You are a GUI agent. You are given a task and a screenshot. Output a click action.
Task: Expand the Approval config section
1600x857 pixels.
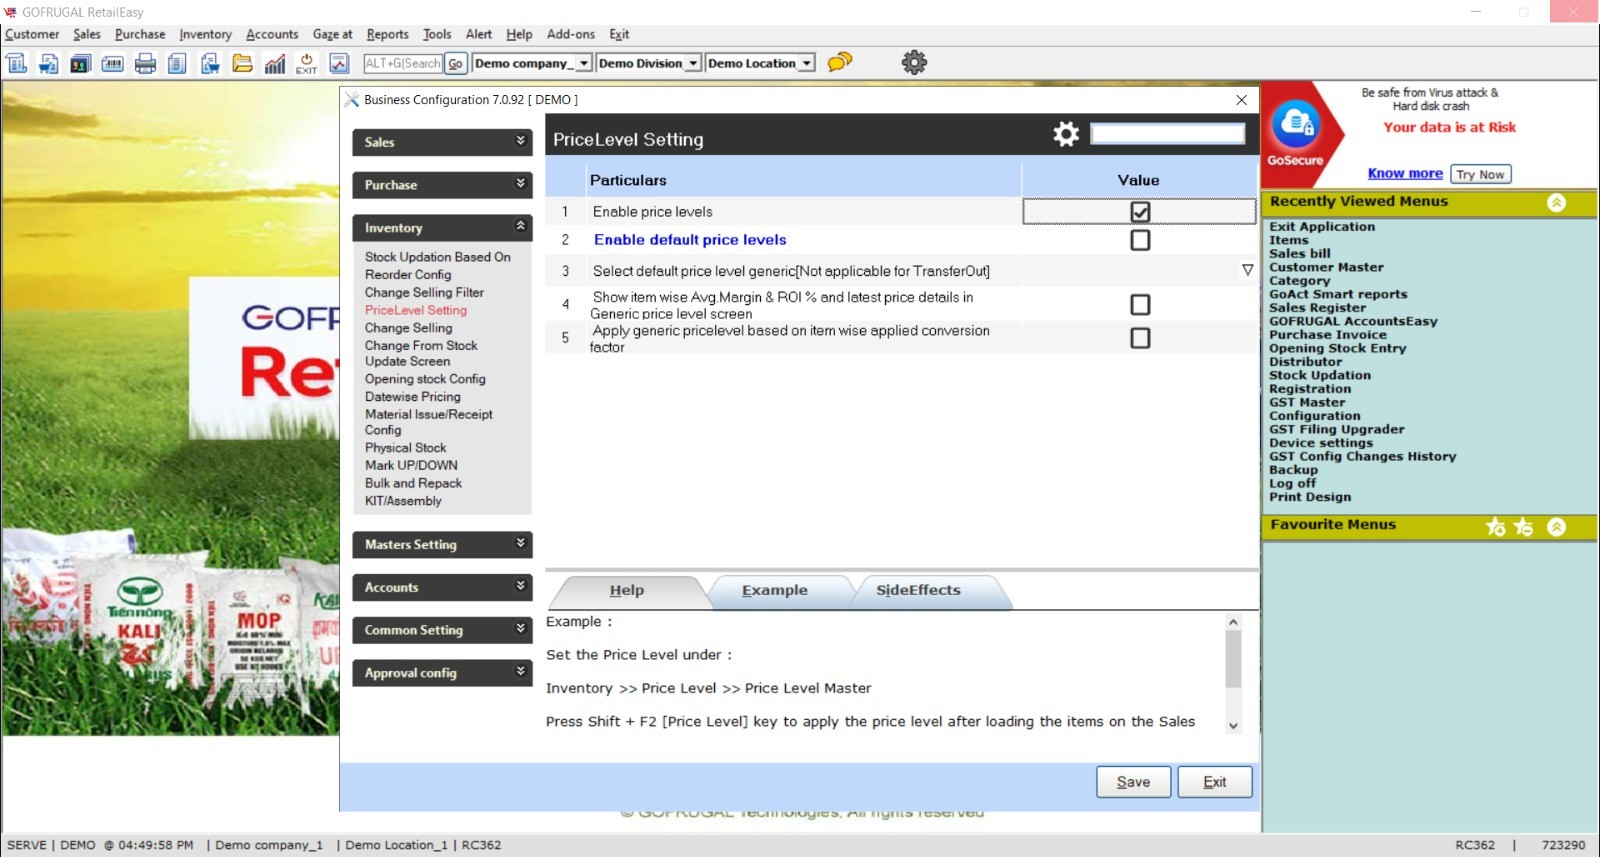click(x=442, y=674)
